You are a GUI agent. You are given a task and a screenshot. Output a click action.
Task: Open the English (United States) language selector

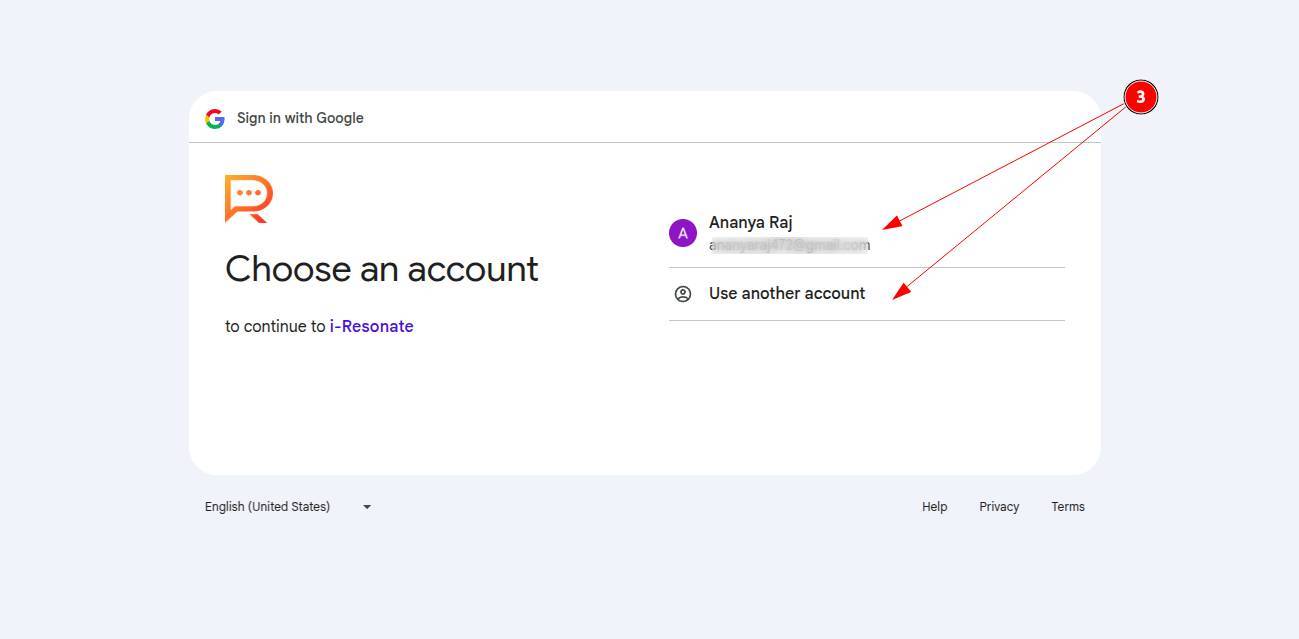(x=267, y=507)
